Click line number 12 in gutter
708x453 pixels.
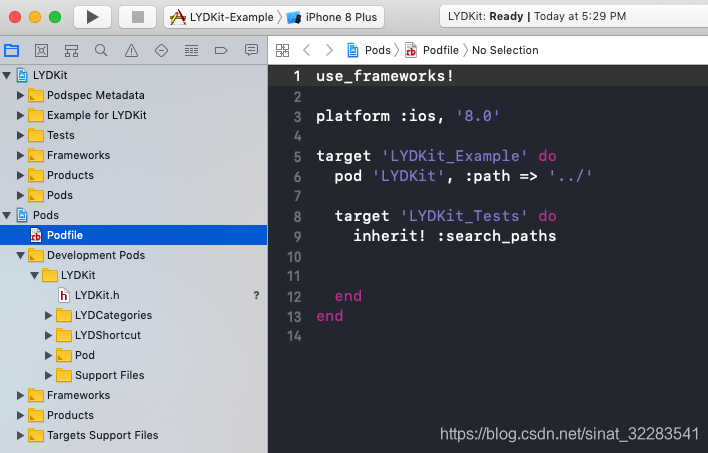(294, 297)
